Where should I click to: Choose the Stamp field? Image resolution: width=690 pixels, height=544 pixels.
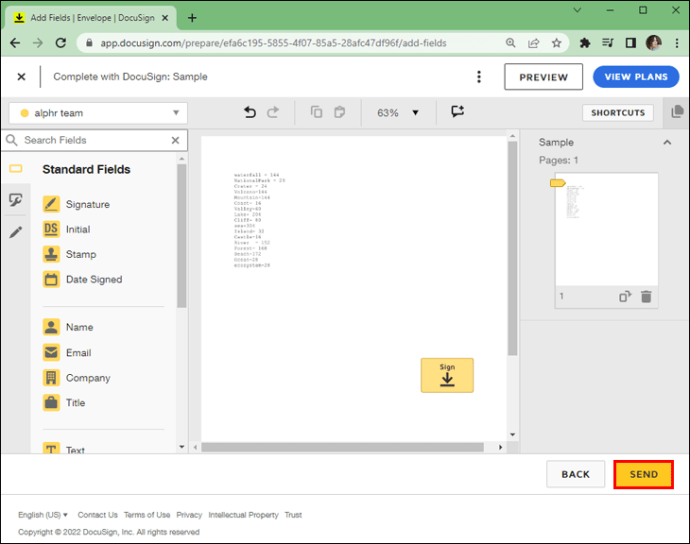[x=70, y=254]
